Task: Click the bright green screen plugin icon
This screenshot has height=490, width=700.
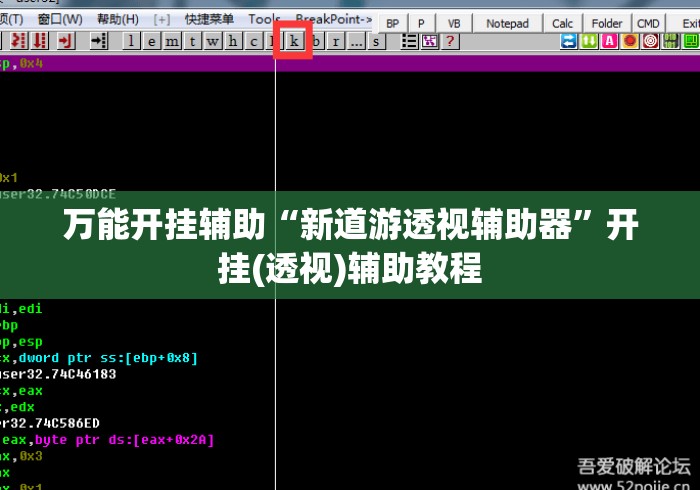Action: tap(691, 41)
